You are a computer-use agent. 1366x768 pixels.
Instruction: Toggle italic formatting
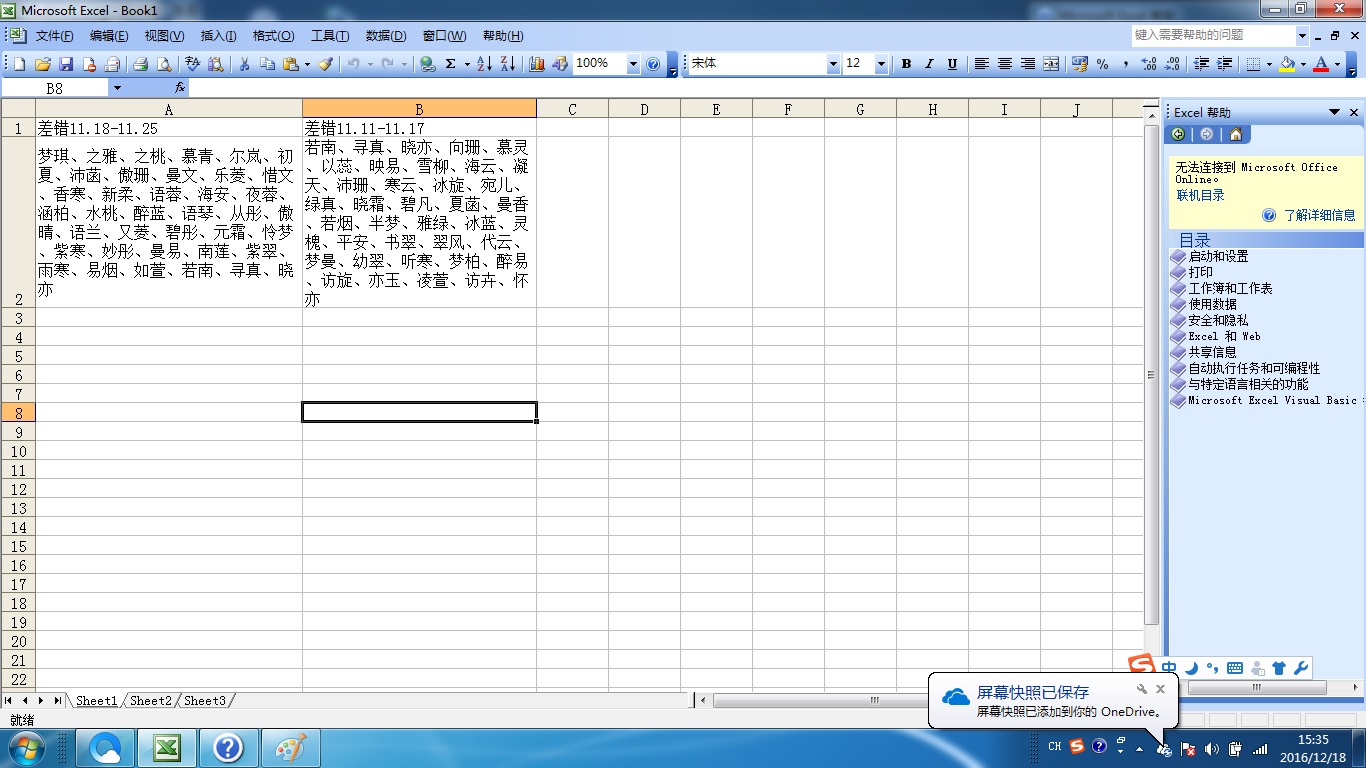tap(929, 64)
